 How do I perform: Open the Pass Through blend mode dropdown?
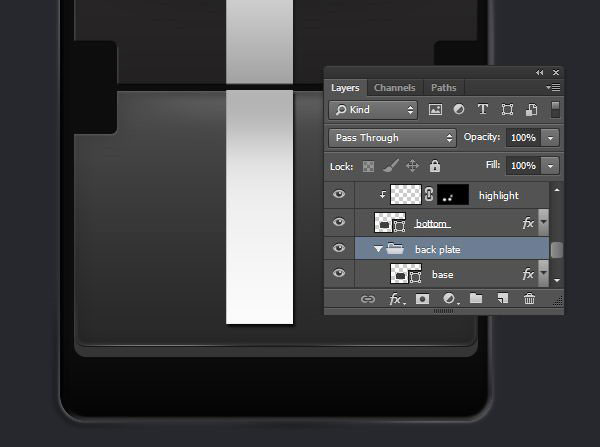click(392, 138)
